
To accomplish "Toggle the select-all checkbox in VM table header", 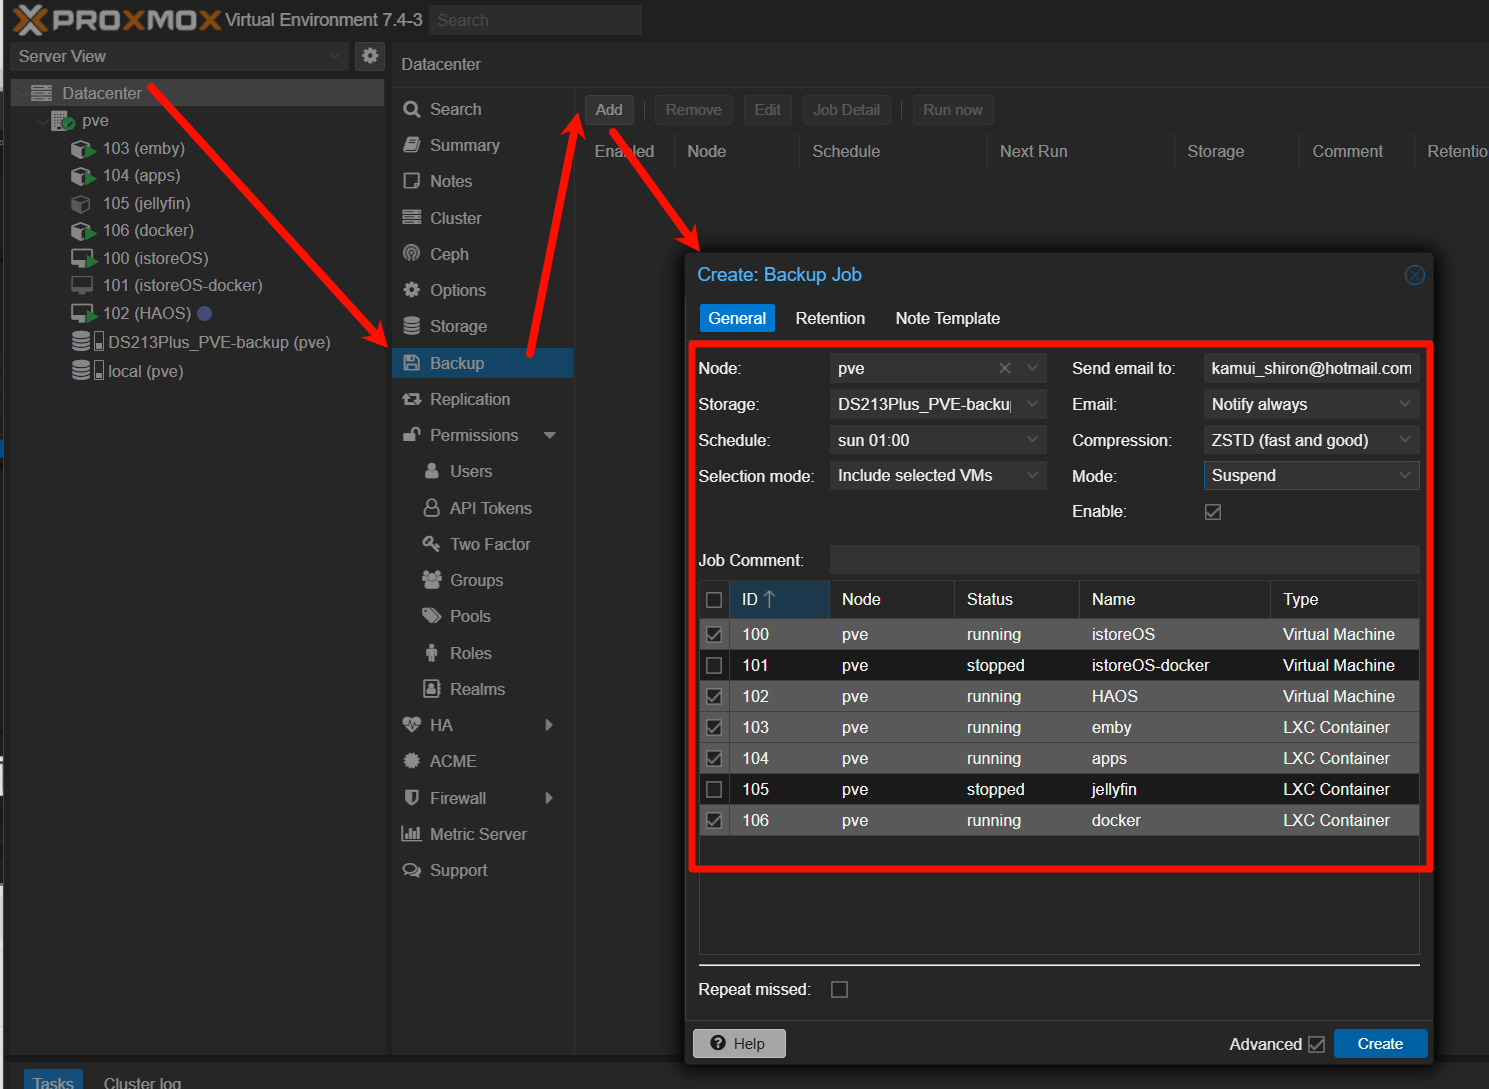I will point(714,600).
